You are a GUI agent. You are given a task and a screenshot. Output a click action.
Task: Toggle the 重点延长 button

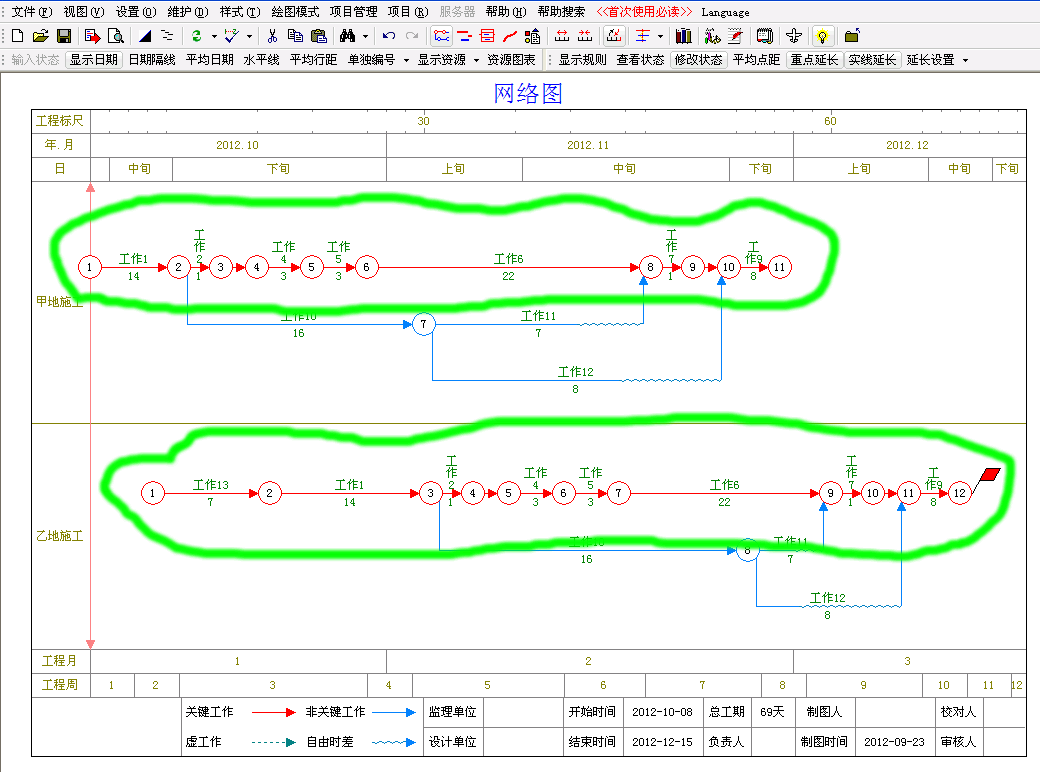coord(814,60)
